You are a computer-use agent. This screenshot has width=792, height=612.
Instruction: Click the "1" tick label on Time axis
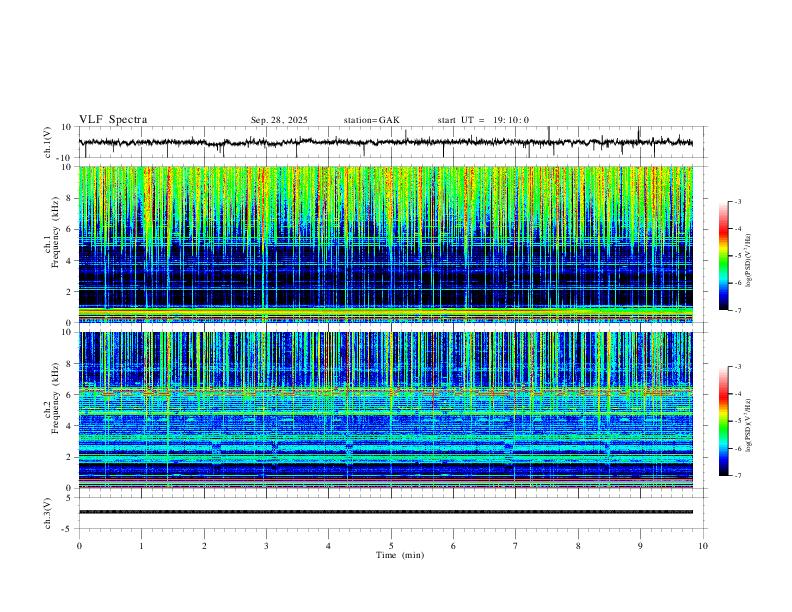pos(141,546)
